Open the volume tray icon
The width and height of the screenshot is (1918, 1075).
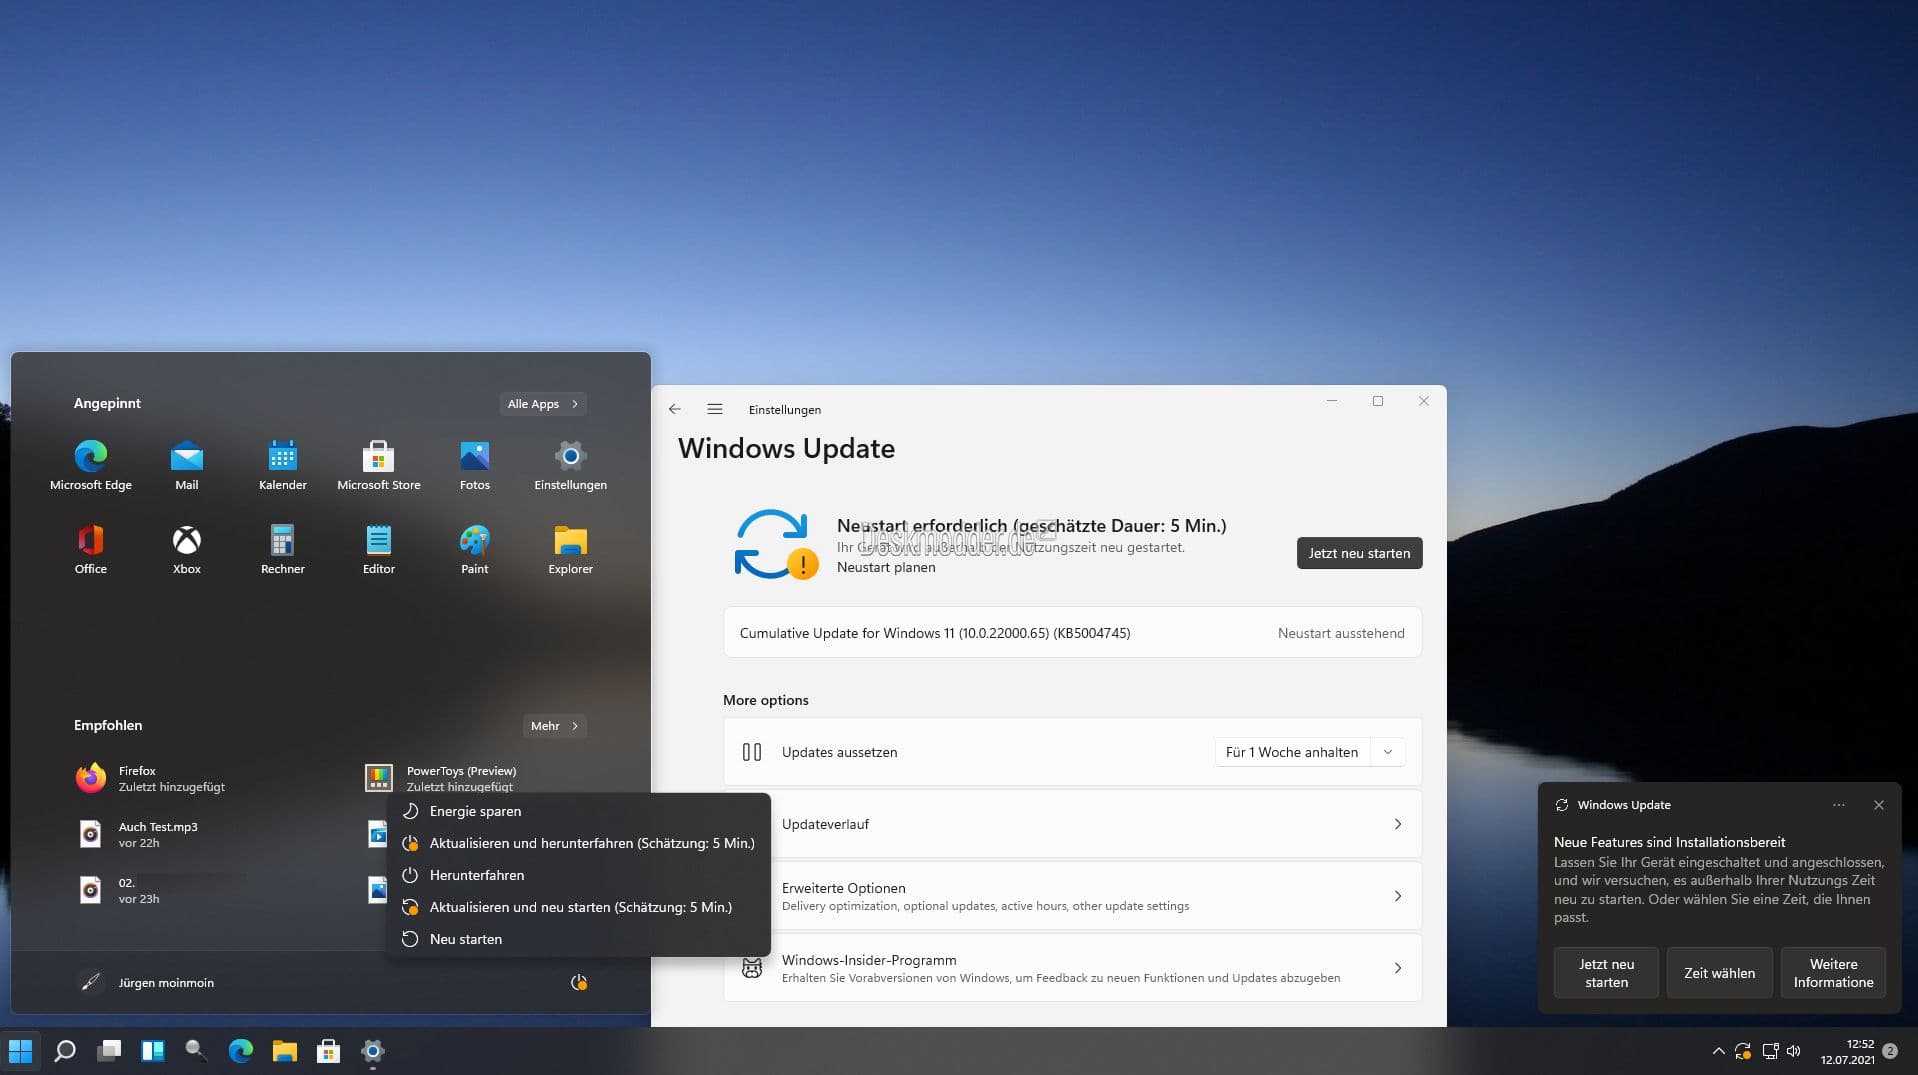(x=1794, y=1051)
